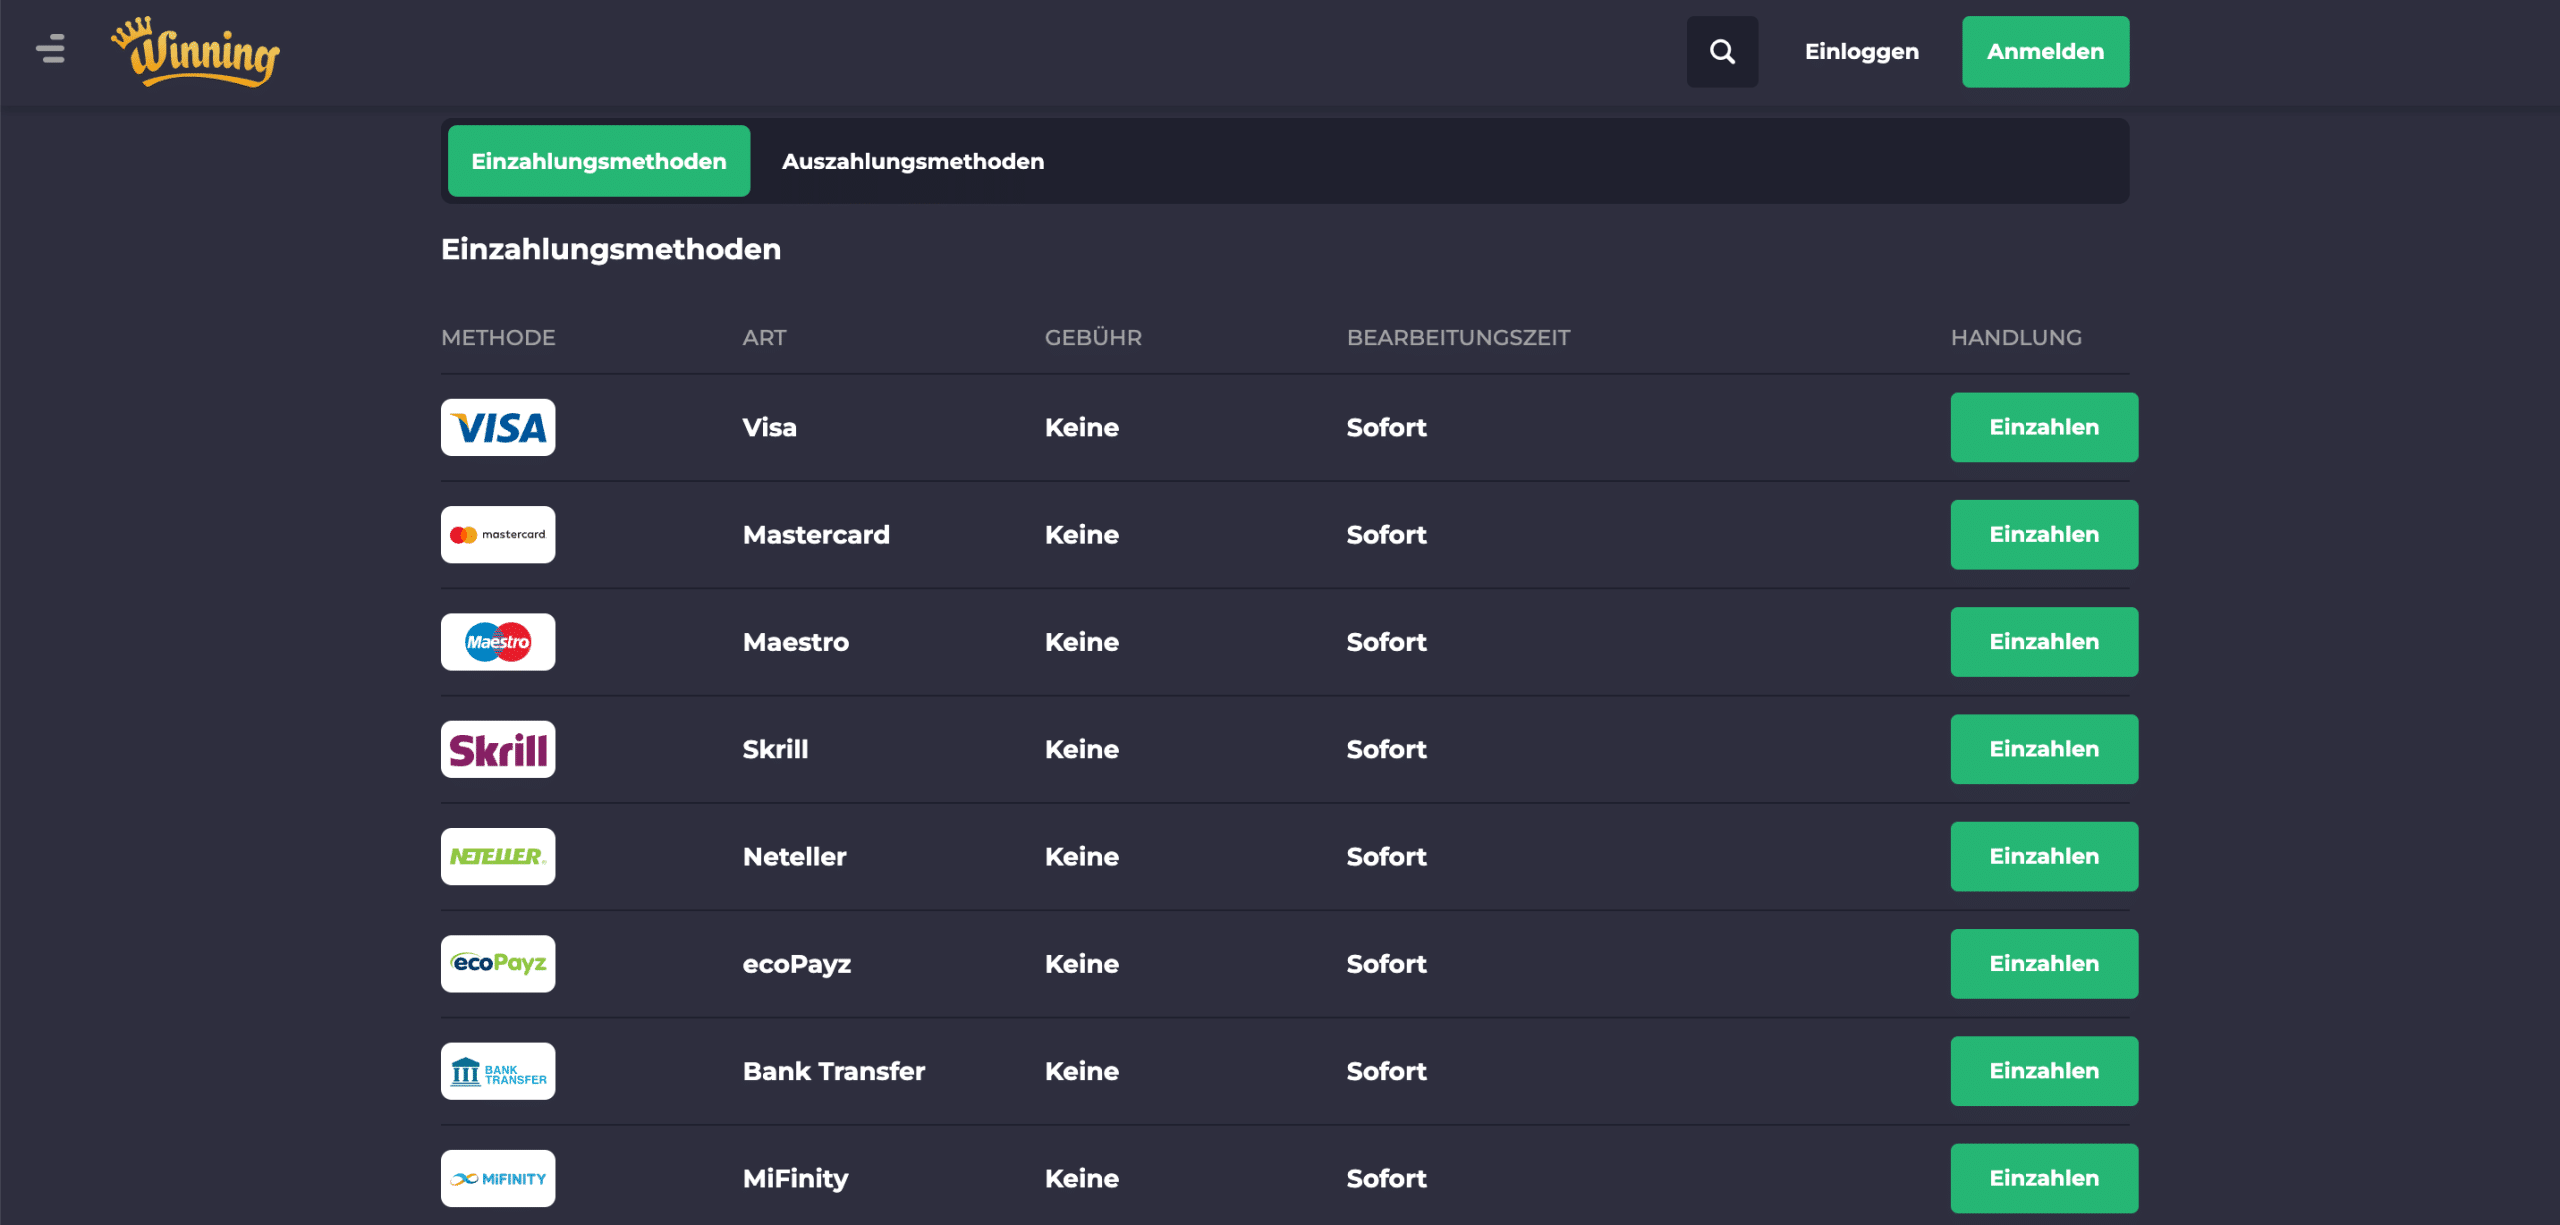
Task: Click Einzahlen in the Visa row
Action: click(2044, 428)
